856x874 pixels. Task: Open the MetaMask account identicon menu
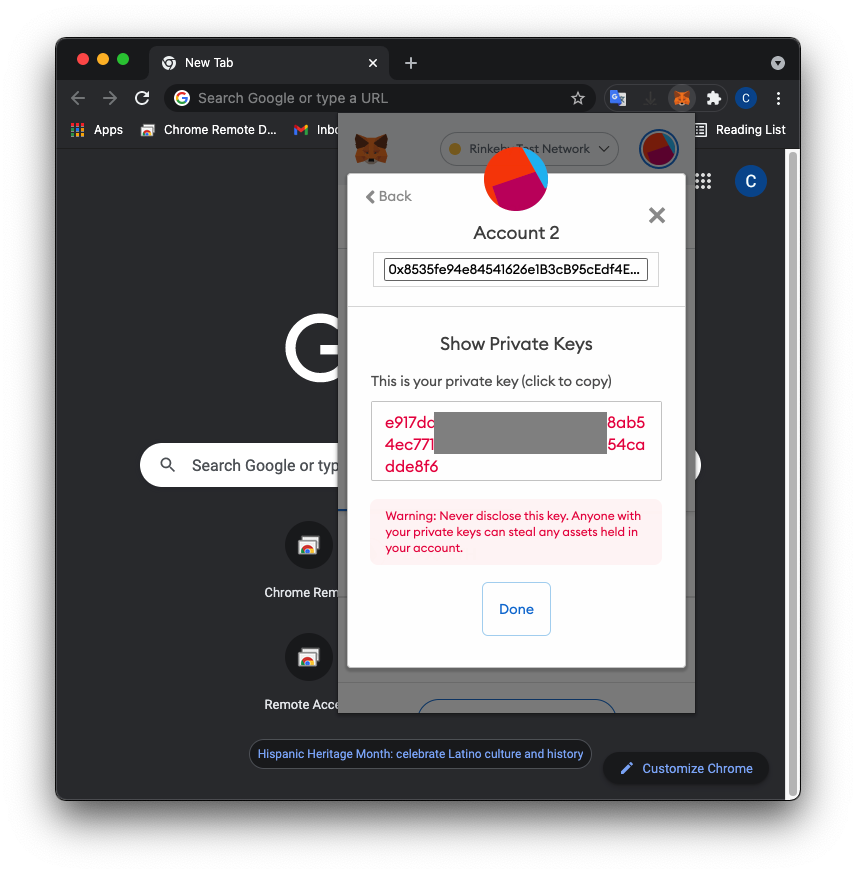point(659,149)
